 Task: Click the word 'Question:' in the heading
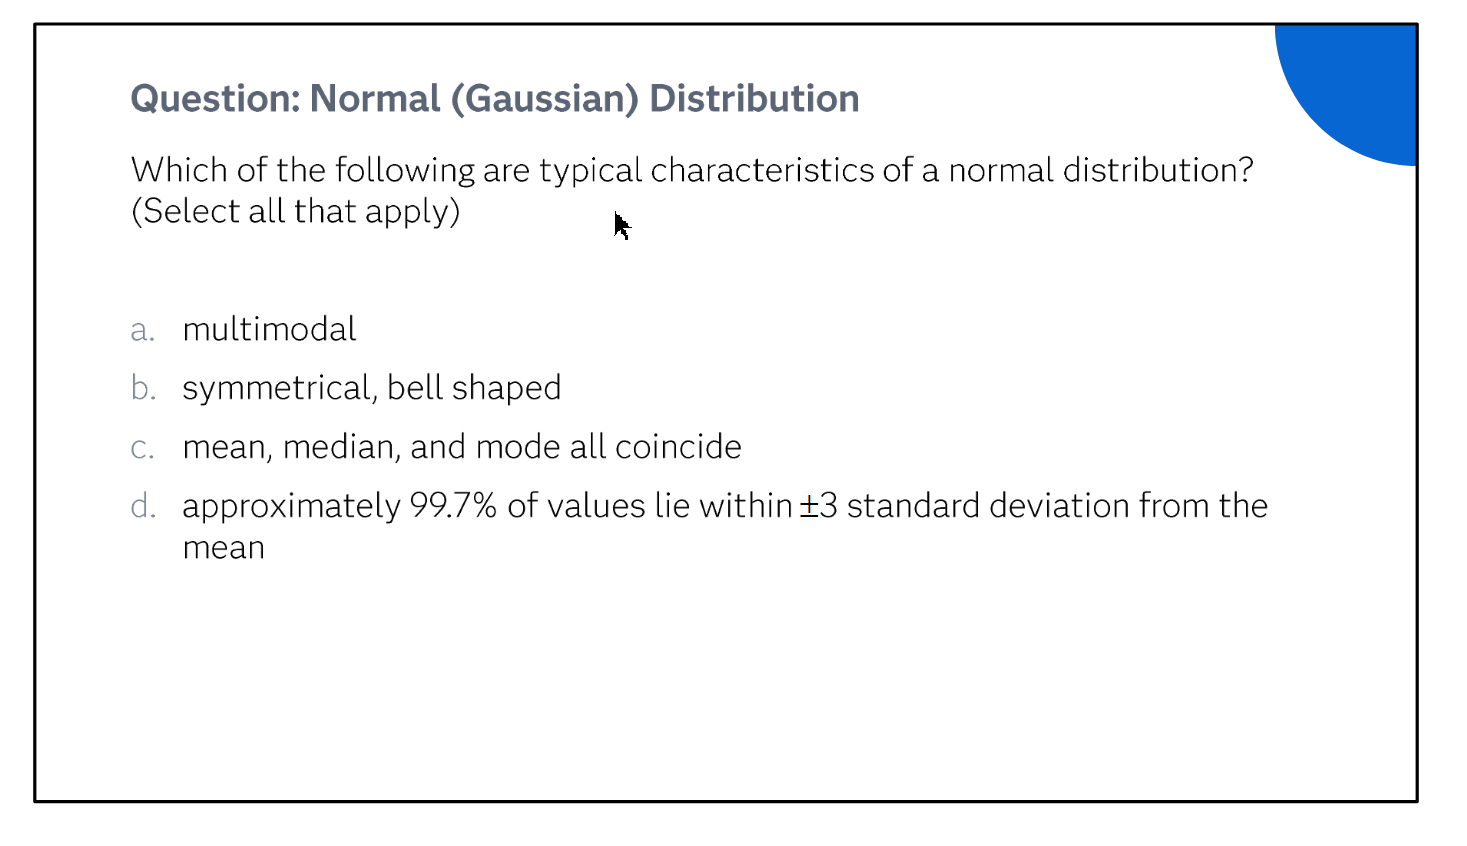[x=215, y=99]
